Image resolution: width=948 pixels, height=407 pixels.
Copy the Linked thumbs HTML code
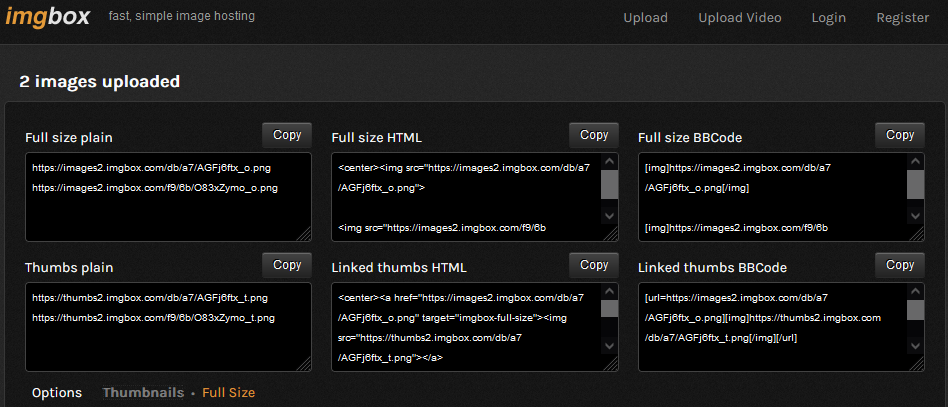[594, 265]
